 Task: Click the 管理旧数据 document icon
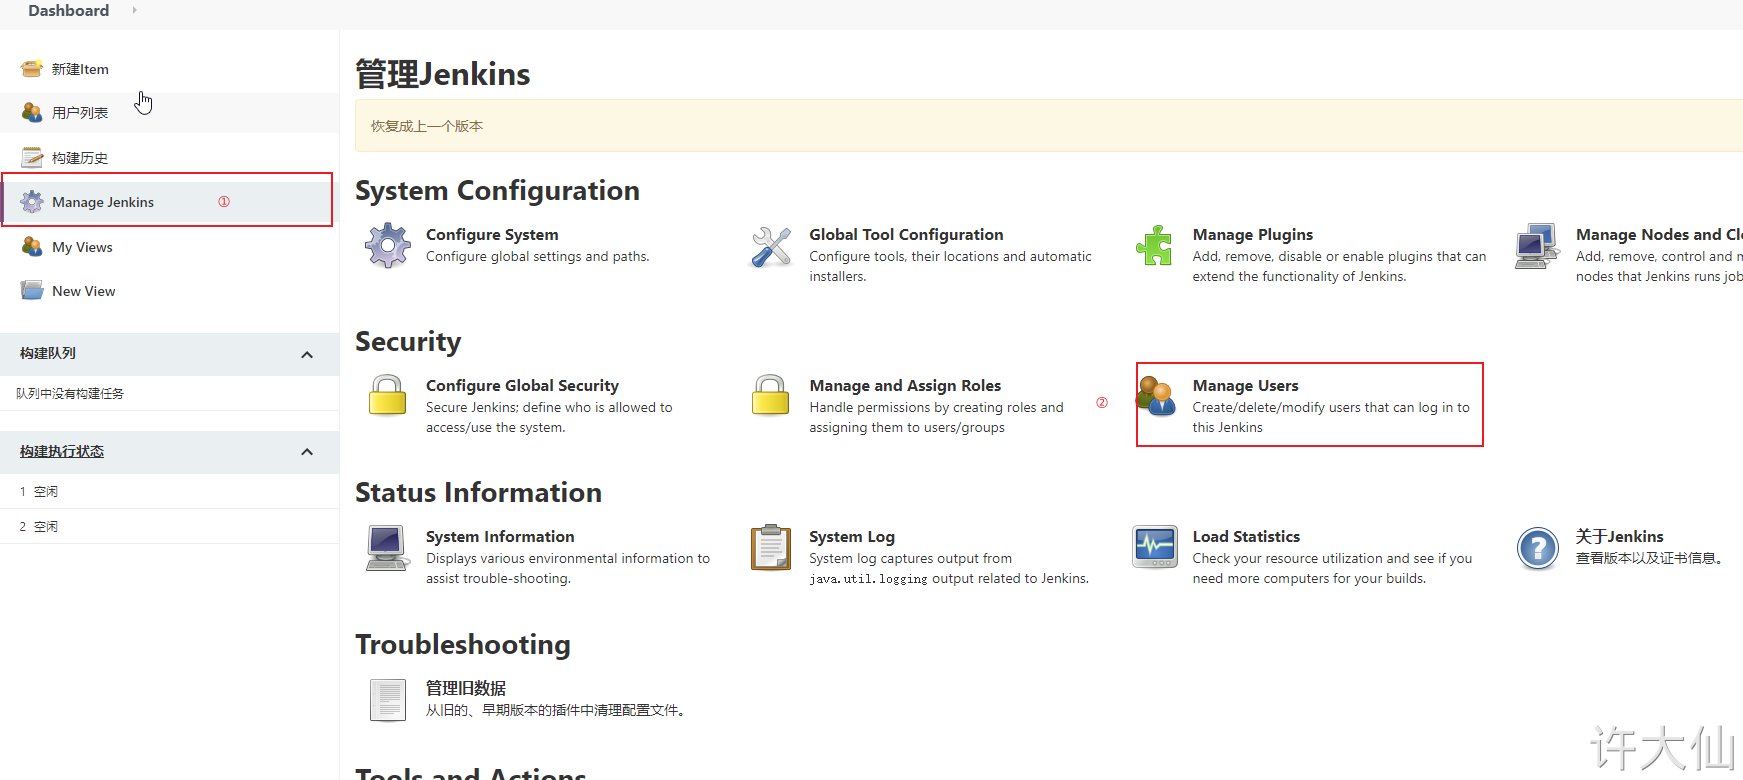pos(388,699)
